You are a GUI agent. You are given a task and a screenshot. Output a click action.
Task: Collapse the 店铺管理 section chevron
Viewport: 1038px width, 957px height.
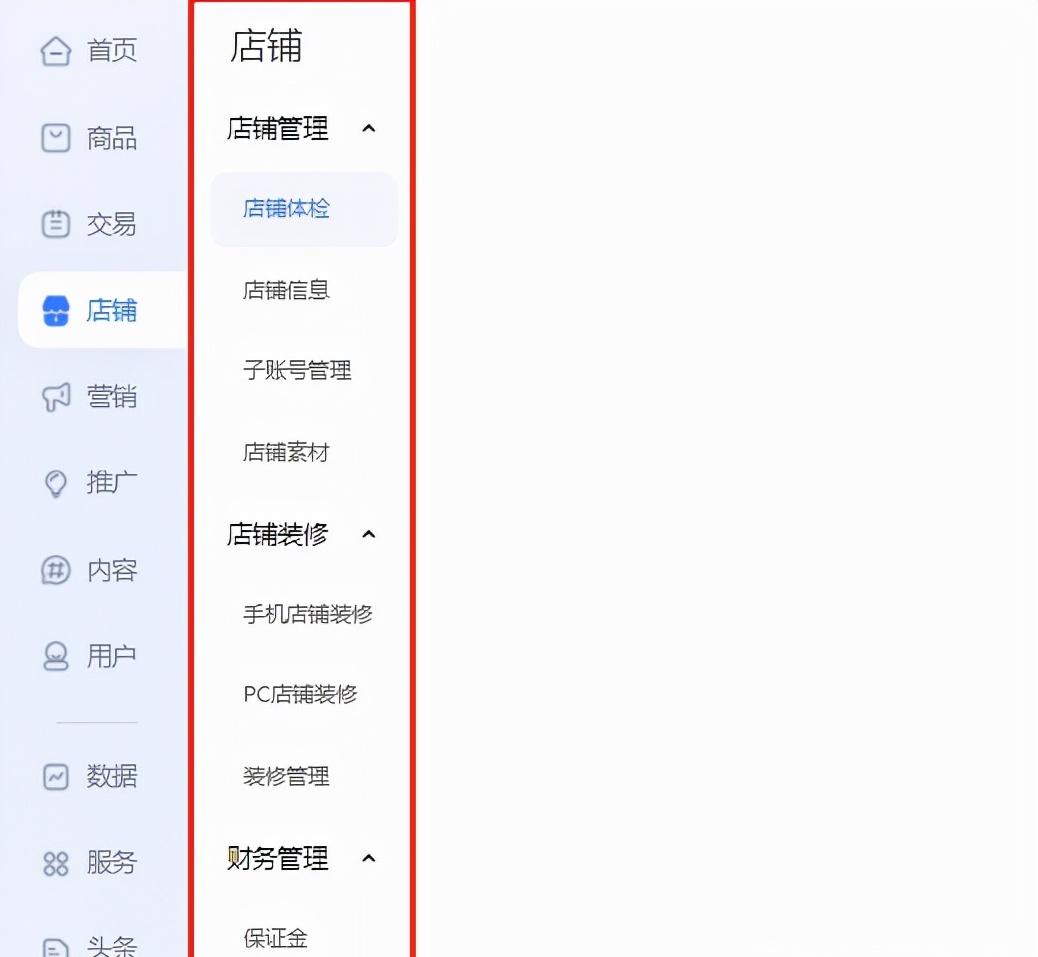[369, 128]
